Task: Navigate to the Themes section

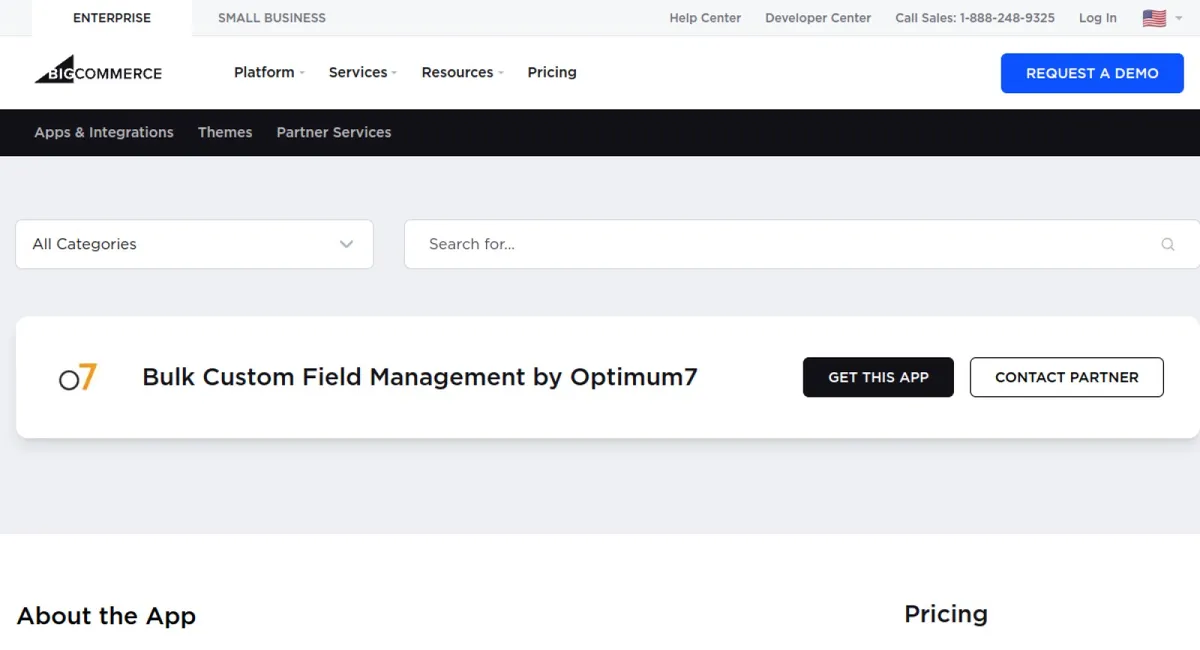Action: point(225,132)
